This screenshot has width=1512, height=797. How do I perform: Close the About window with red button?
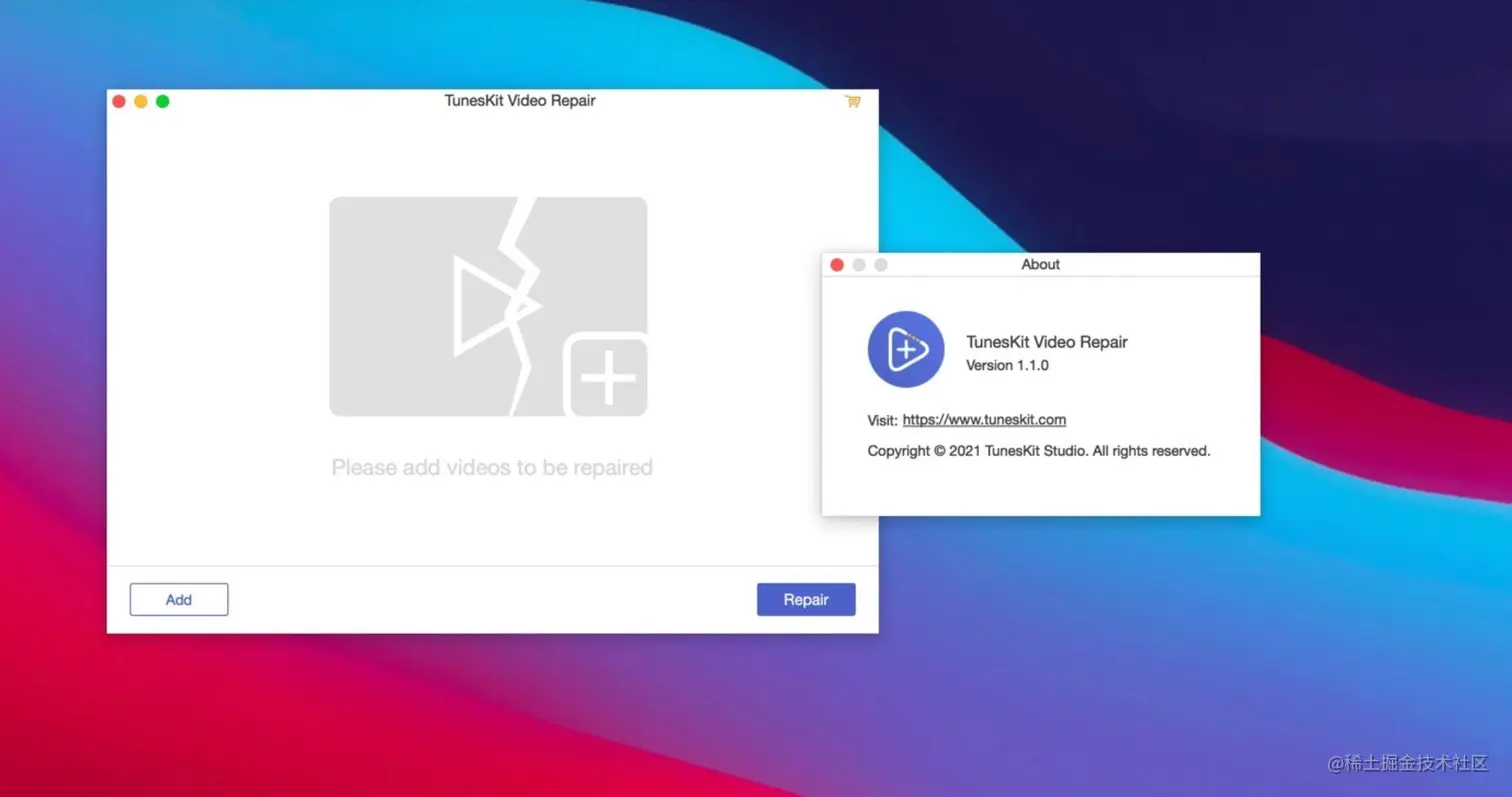coord(837,265)
